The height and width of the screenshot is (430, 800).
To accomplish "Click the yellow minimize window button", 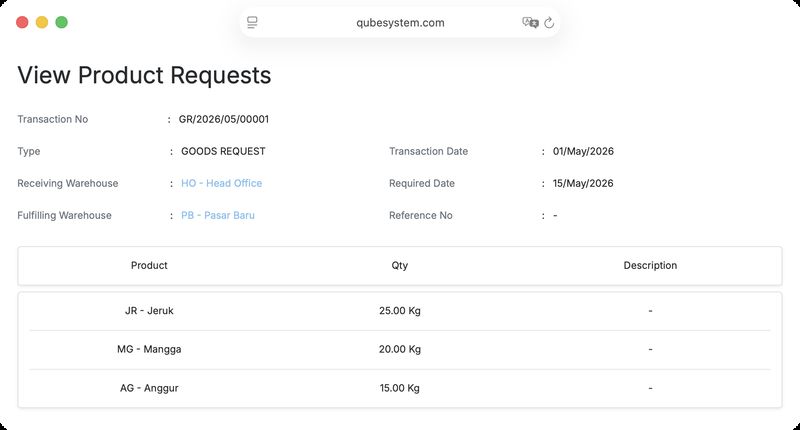I will pos(42,22).
